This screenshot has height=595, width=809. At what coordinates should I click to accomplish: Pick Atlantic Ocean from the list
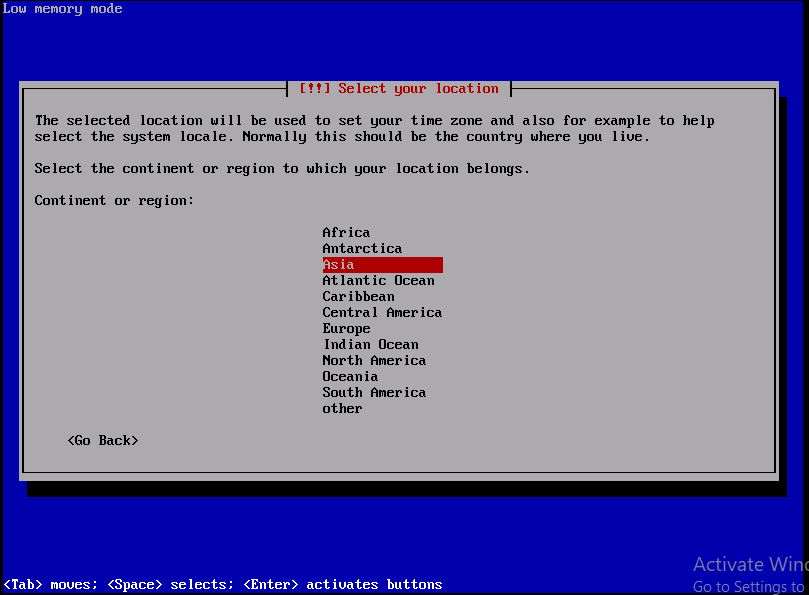[x=378, y=281]
